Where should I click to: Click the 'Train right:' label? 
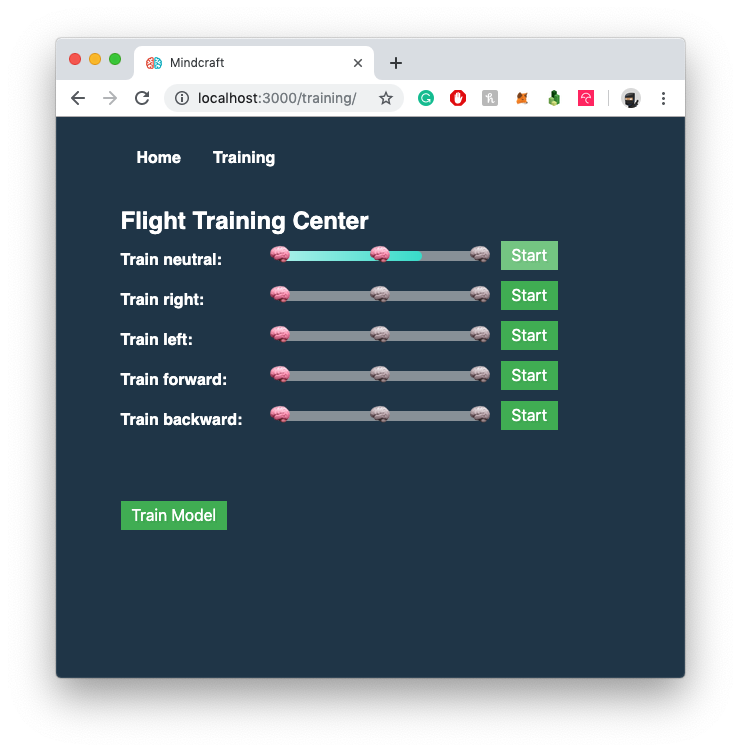[x=162, y=299]
